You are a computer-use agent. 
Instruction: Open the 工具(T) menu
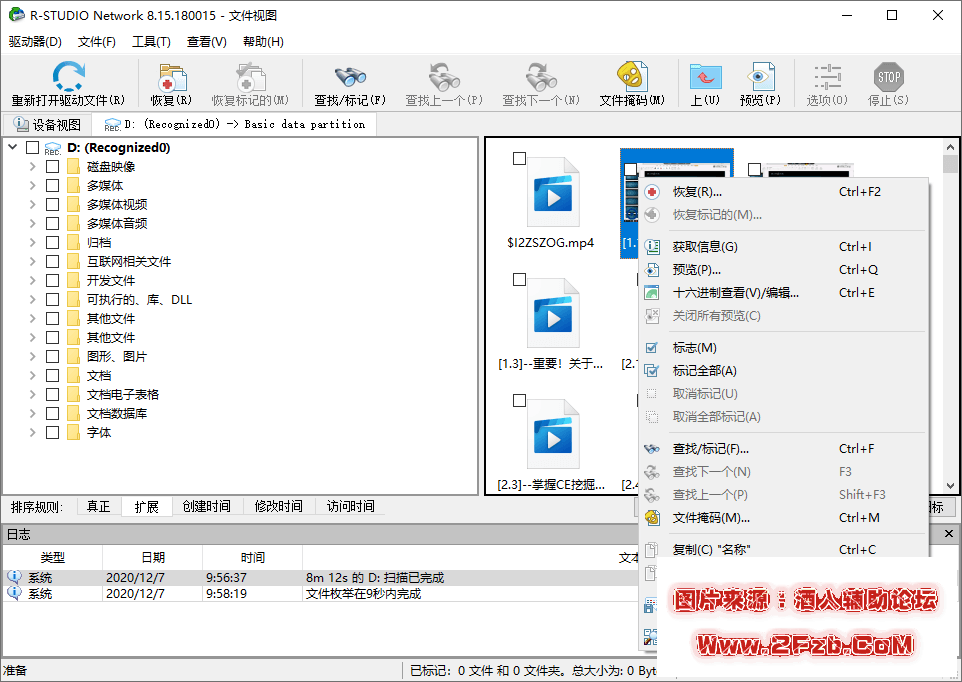click(151, 42)
